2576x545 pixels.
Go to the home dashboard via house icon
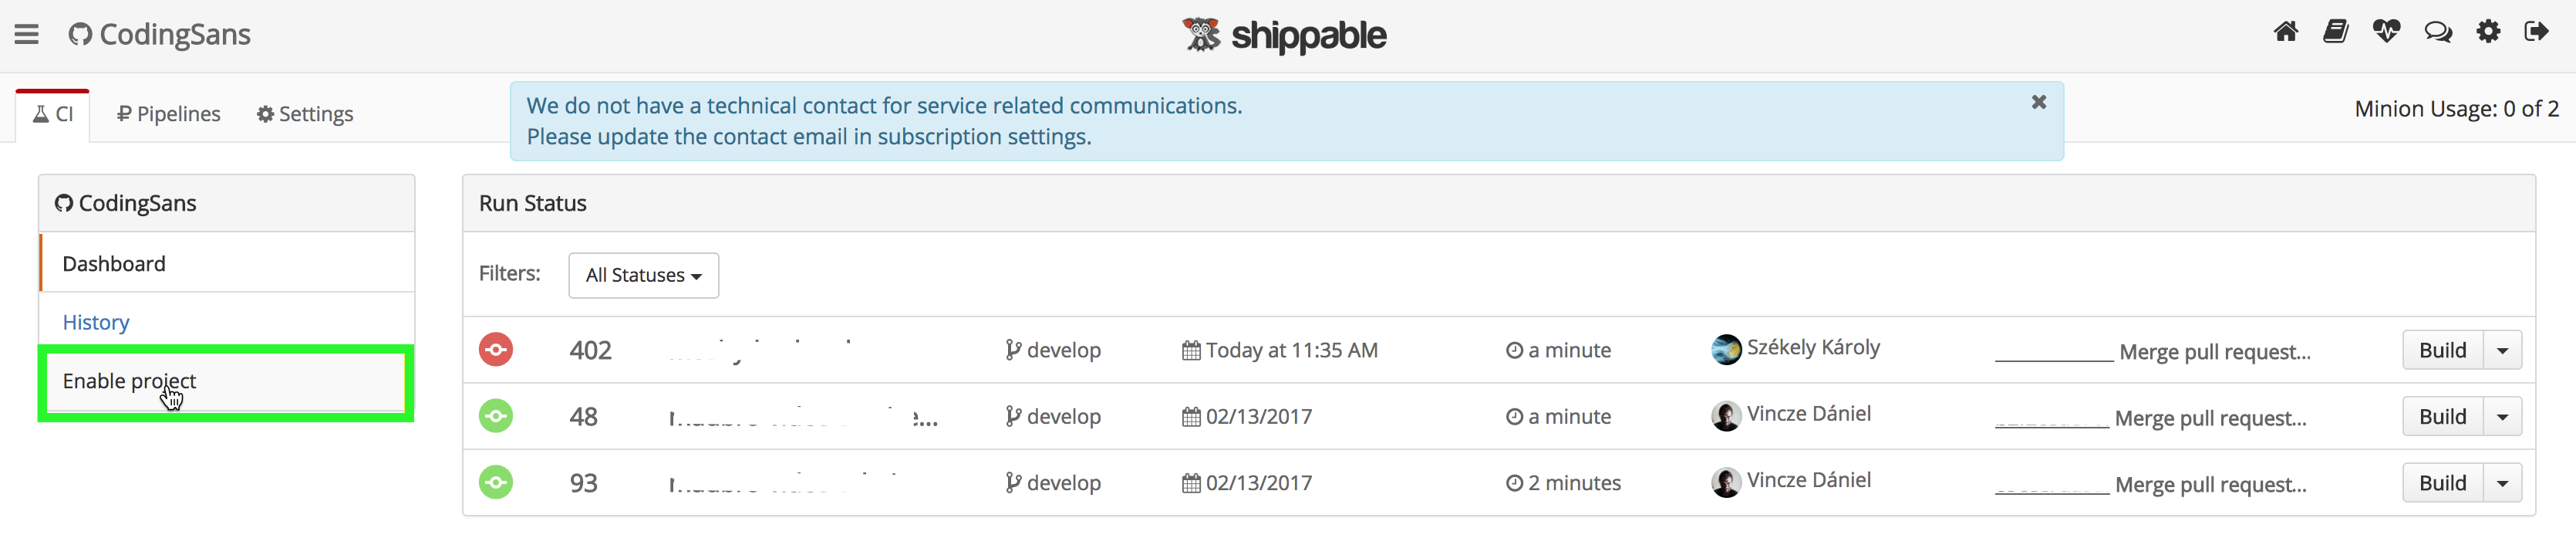(2286, 31)
